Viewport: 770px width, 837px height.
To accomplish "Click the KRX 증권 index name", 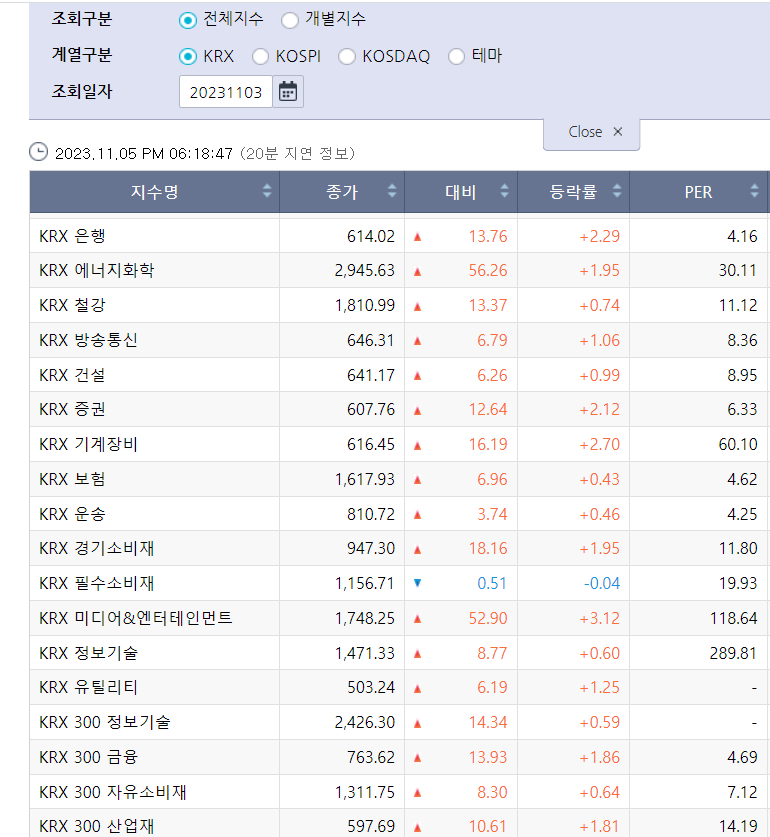I will [72, 409].
